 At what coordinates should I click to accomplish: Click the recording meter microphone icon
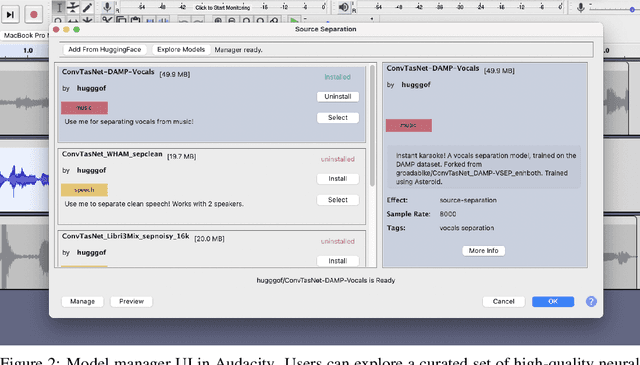(x=107, y=7)
